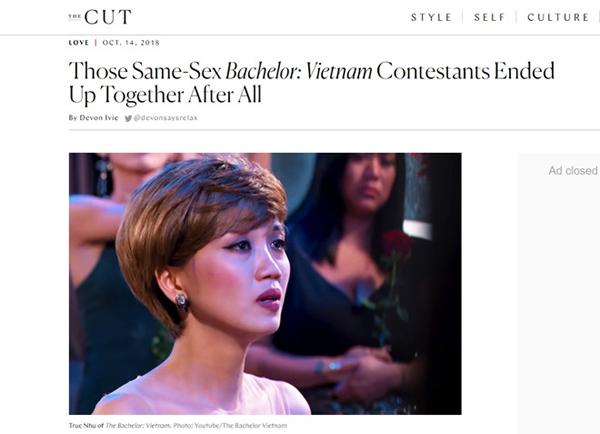The image size is (600, 434).
Task: Click the Youtube/The Bachelor Vietnam photo credit
Action: click(x=241, y=425)
